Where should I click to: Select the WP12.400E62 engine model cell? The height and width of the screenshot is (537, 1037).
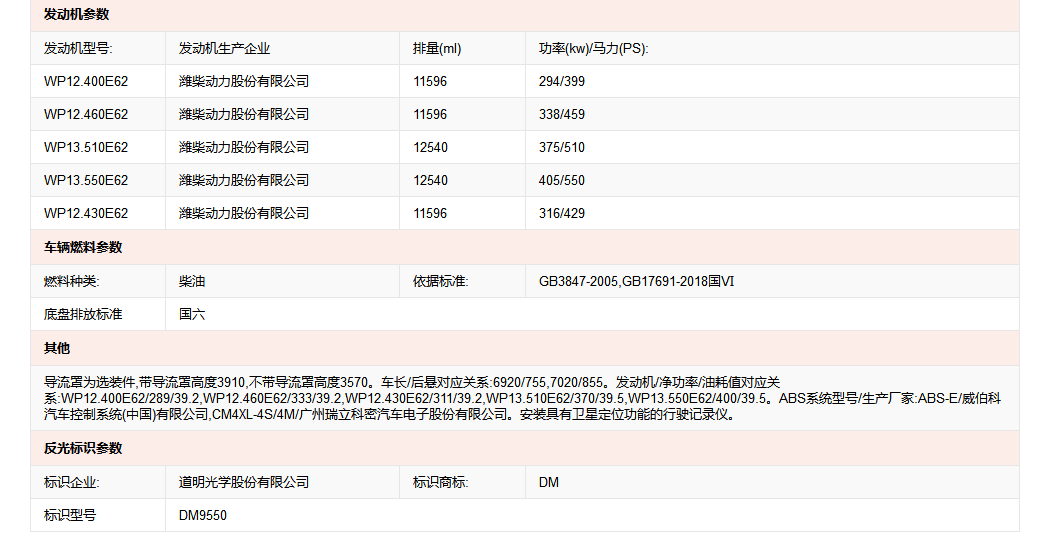(86, 81)
